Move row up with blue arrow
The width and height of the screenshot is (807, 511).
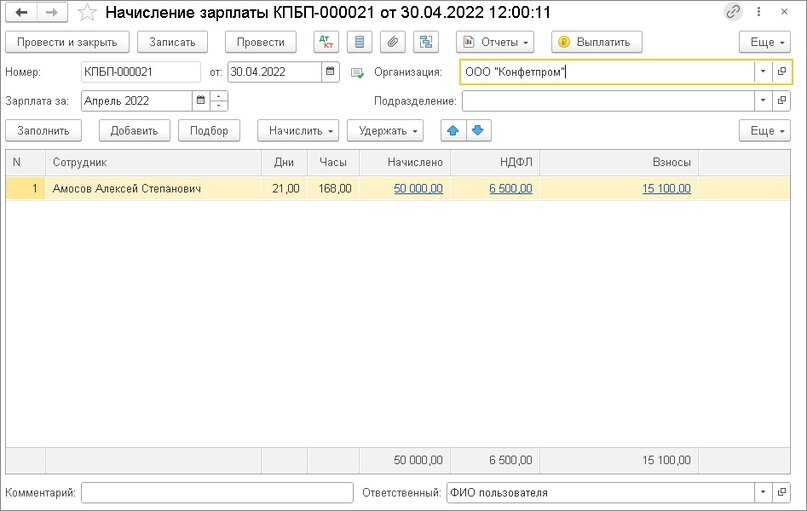[453, 131]
